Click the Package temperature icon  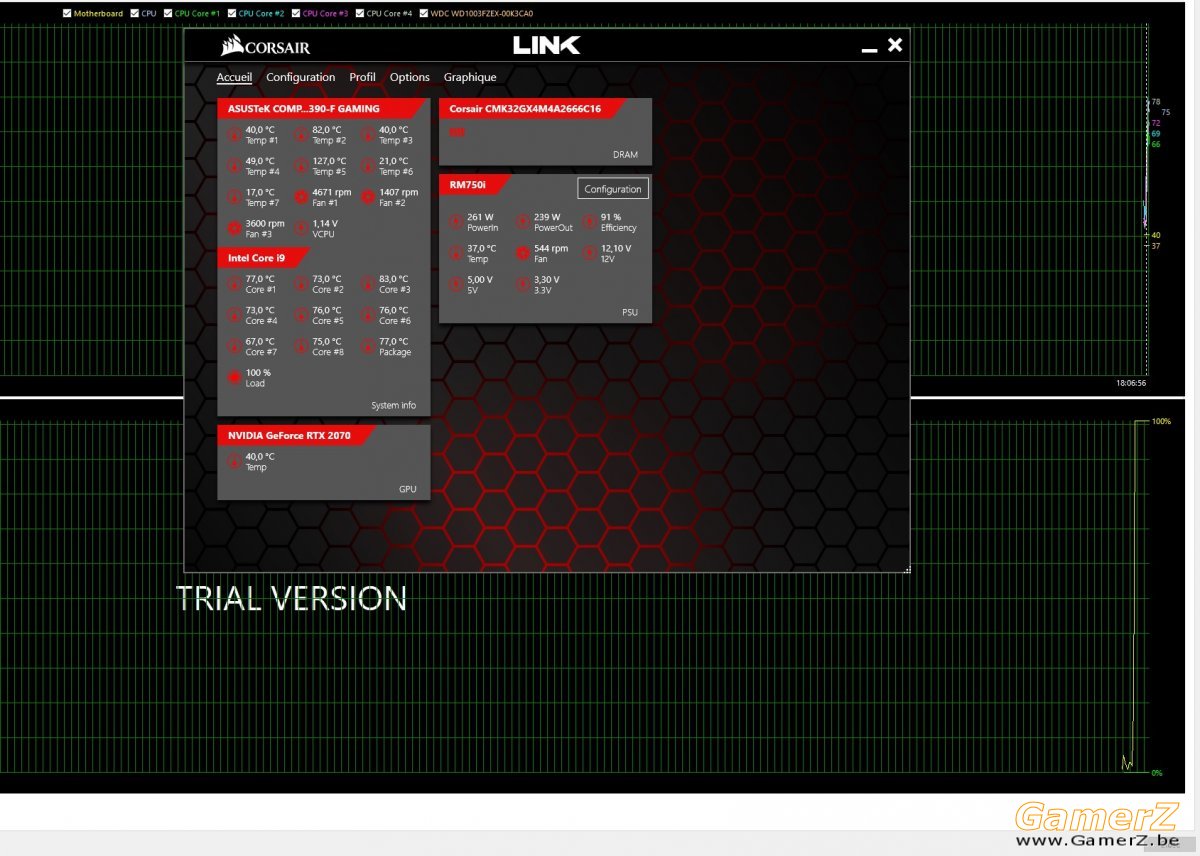coord(368,346)
